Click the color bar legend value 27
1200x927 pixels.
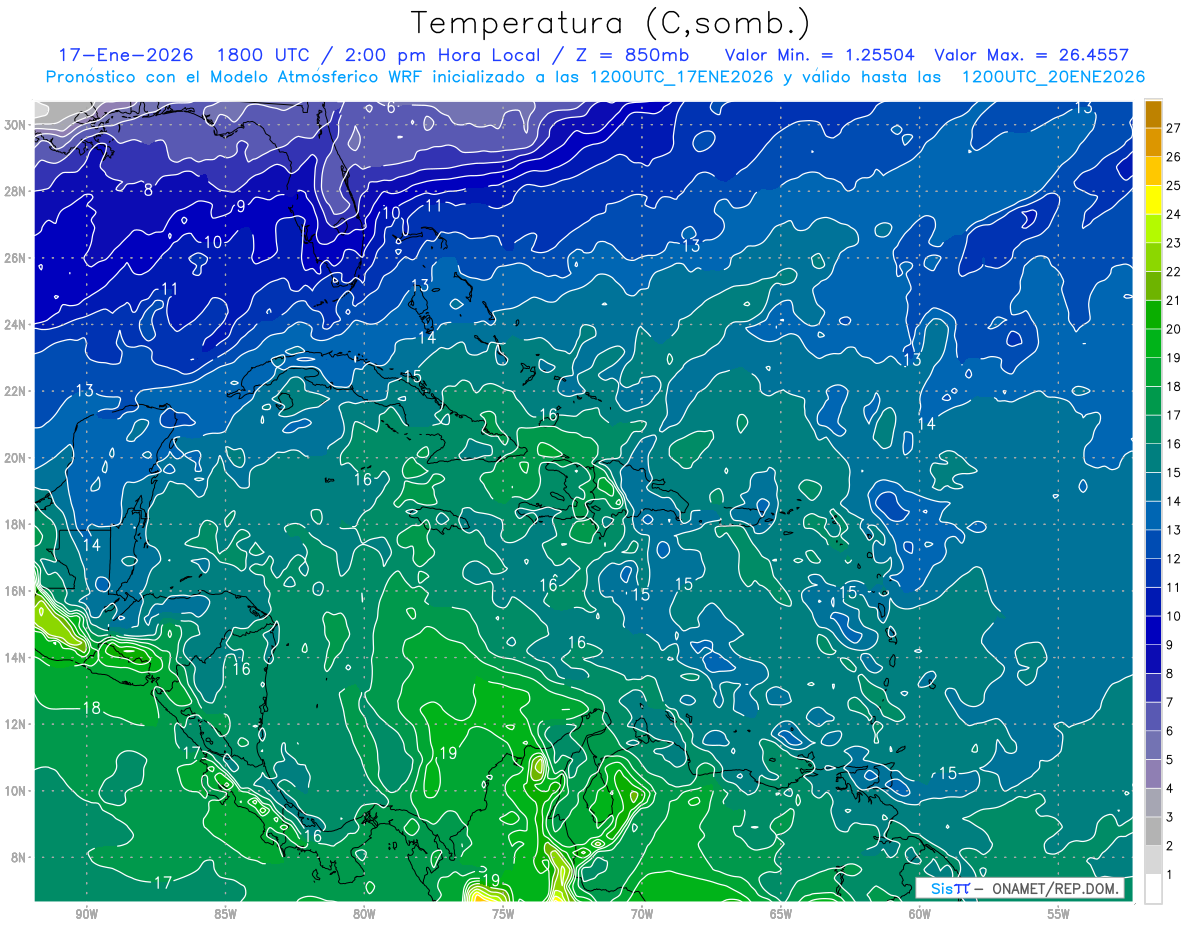point(1174,128)
